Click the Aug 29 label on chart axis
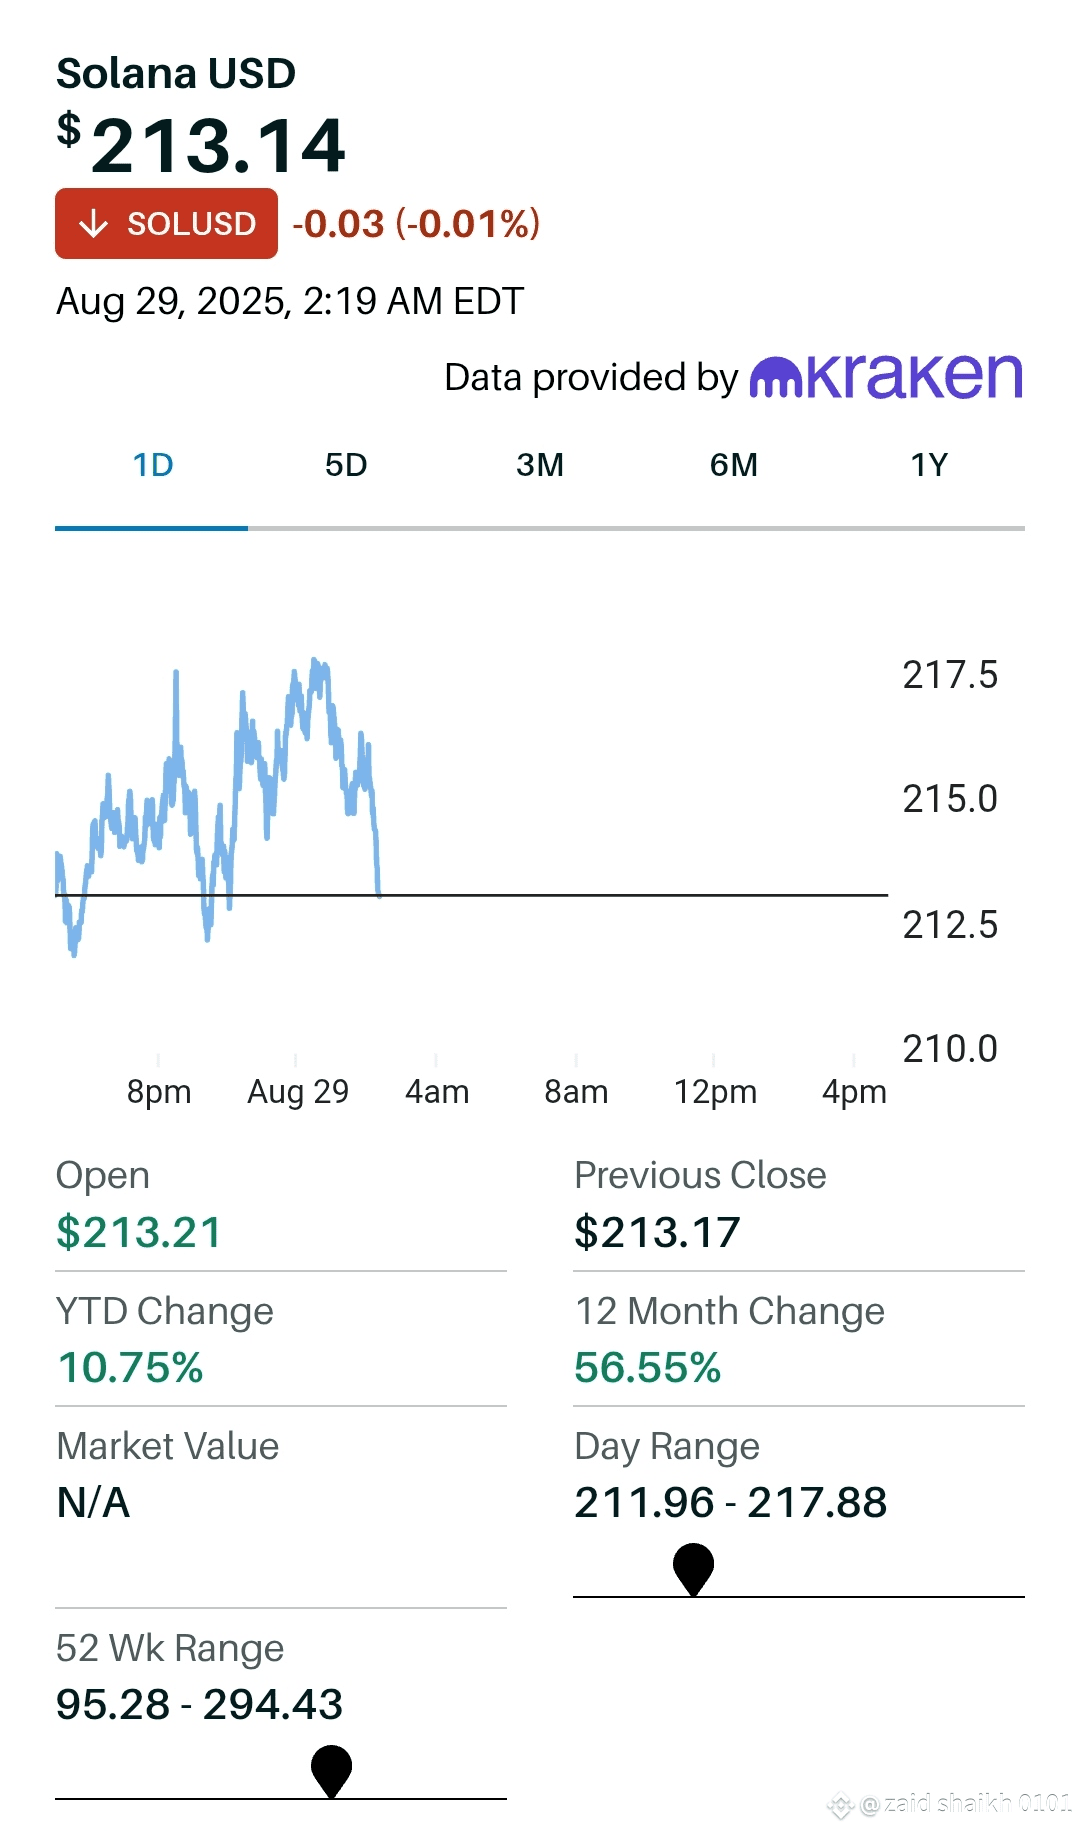This screenshot has width=1080, height=1831. pos(298,1091)
